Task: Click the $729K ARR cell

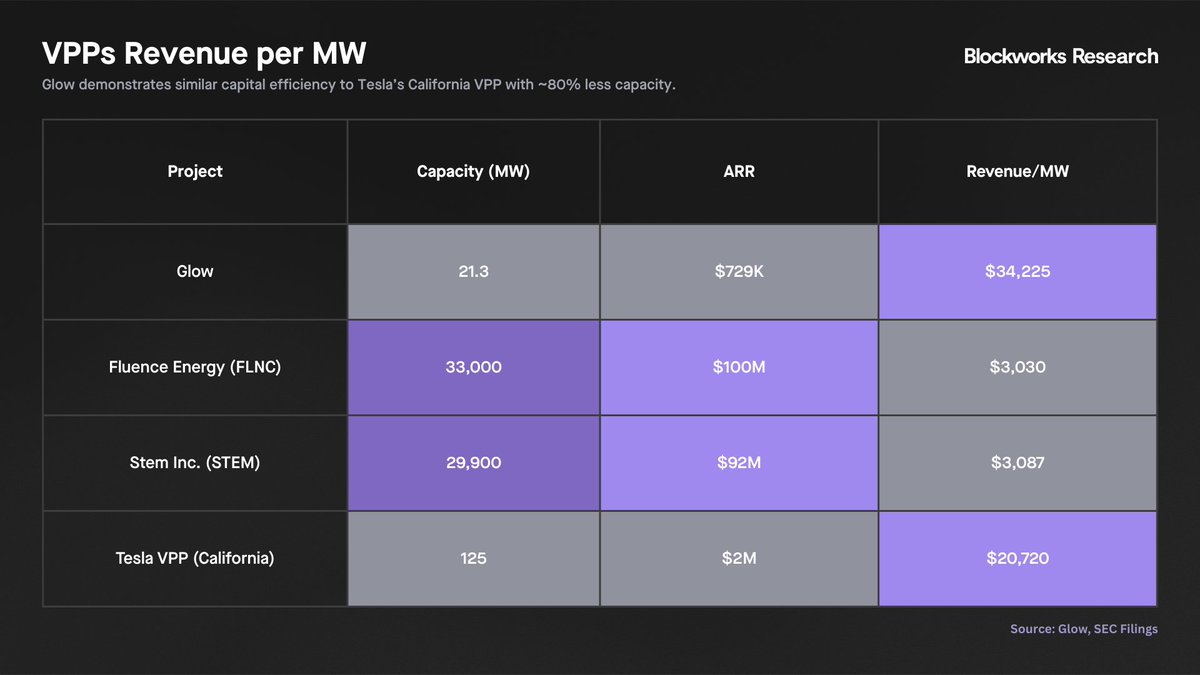Action: 739,271
